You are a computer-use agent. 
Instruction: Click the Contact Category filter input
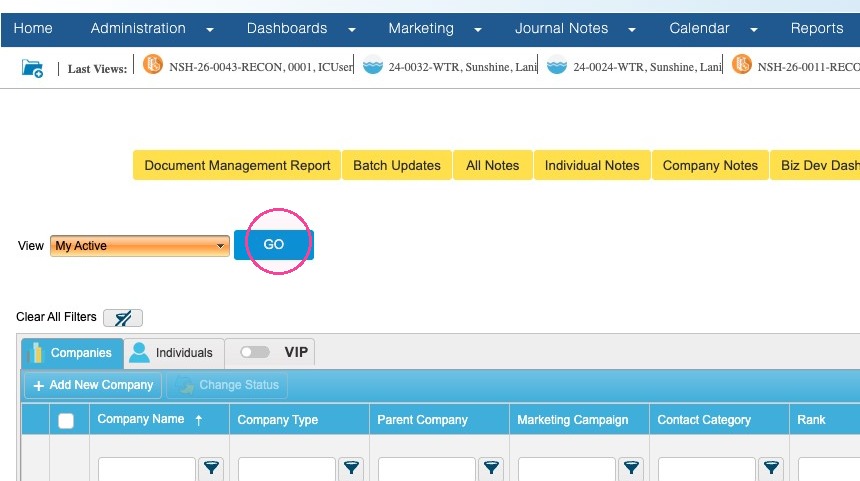point(707,469)
